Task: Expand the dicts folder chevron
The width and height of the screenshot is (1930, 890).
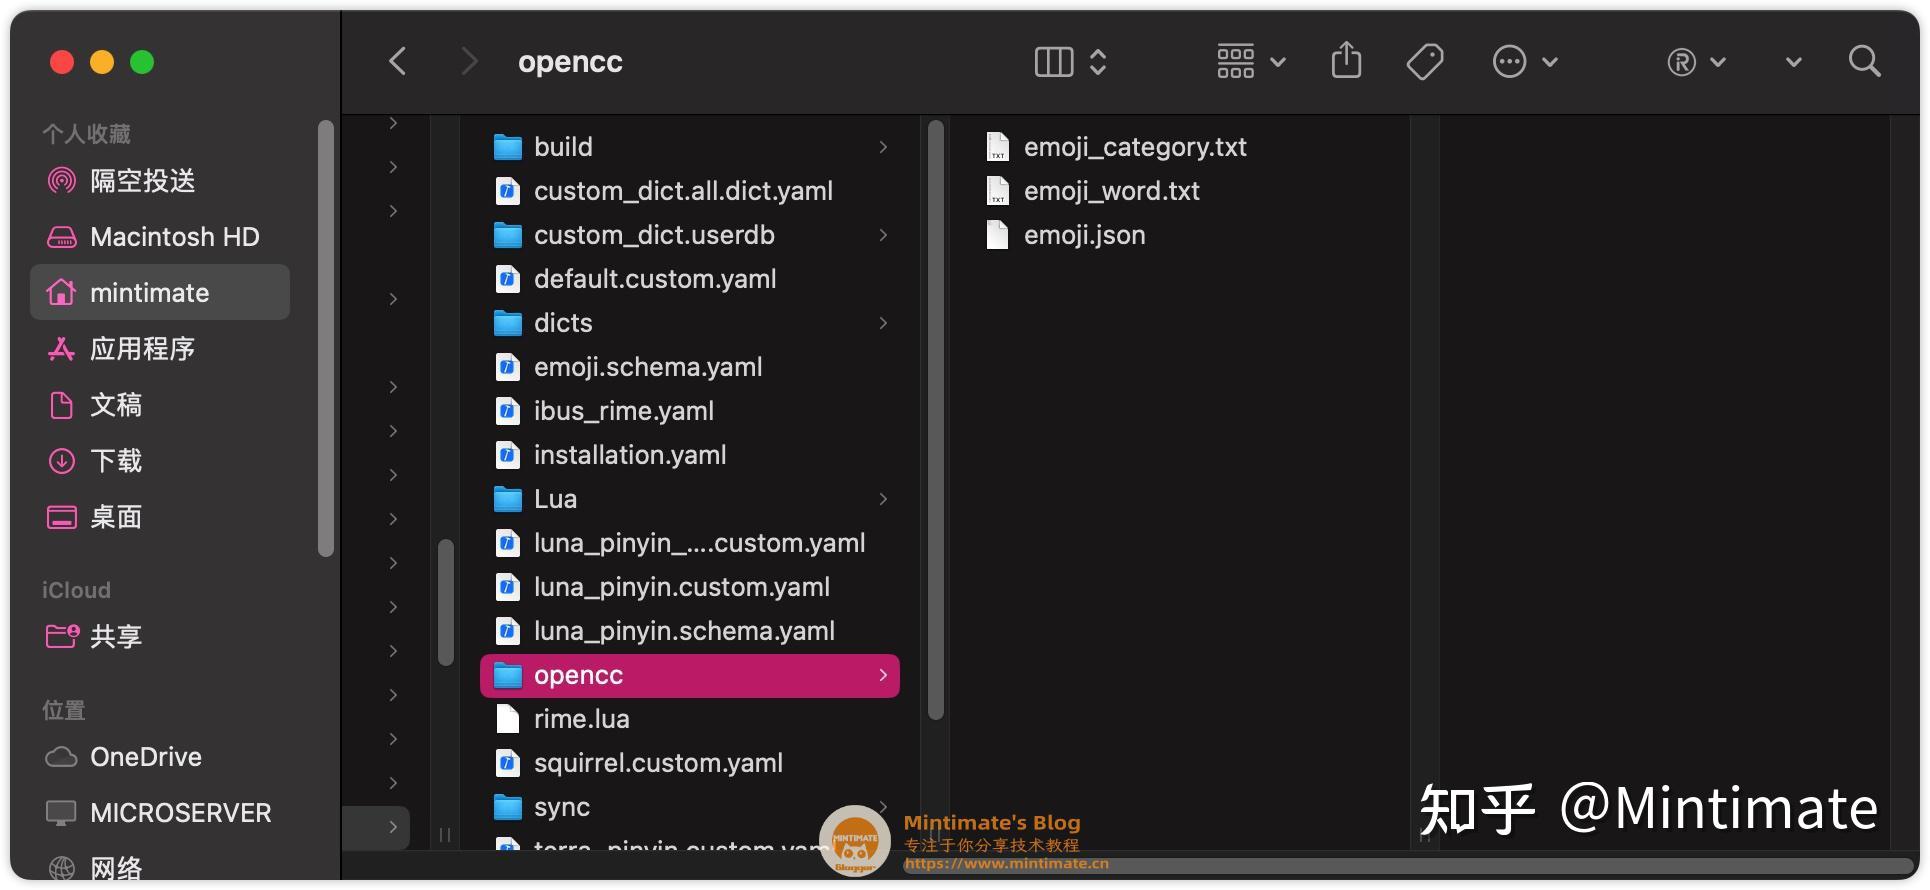Action: coord(883,323)
